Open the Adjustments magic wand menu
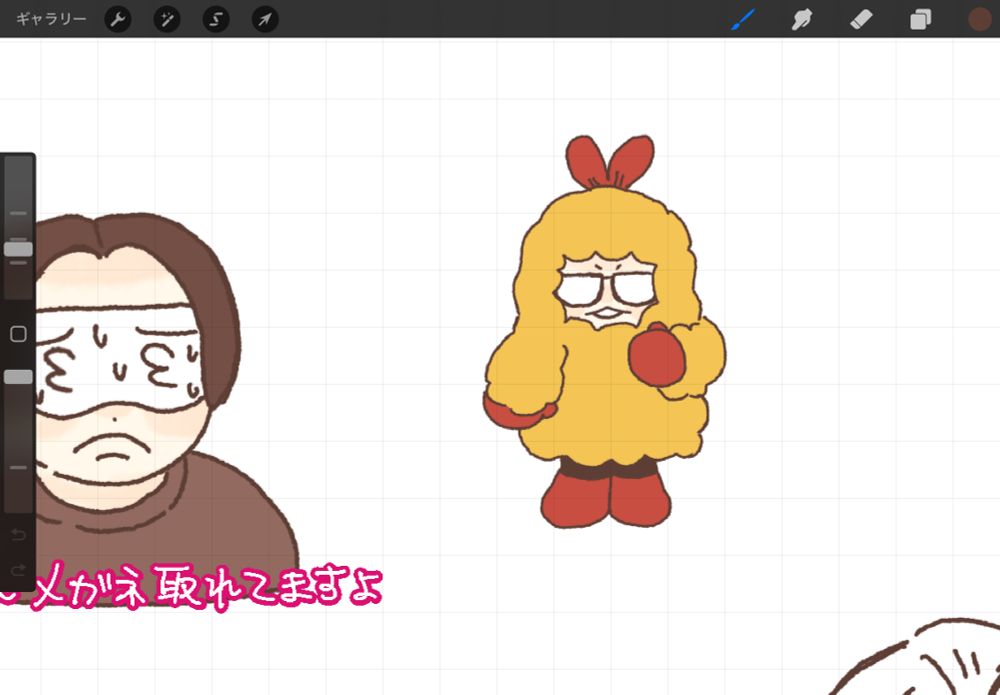 167,20
